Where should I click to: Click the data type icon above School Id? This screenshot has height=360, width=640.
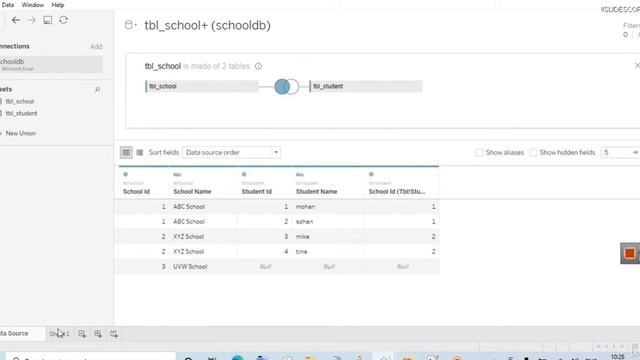point(125,174)
